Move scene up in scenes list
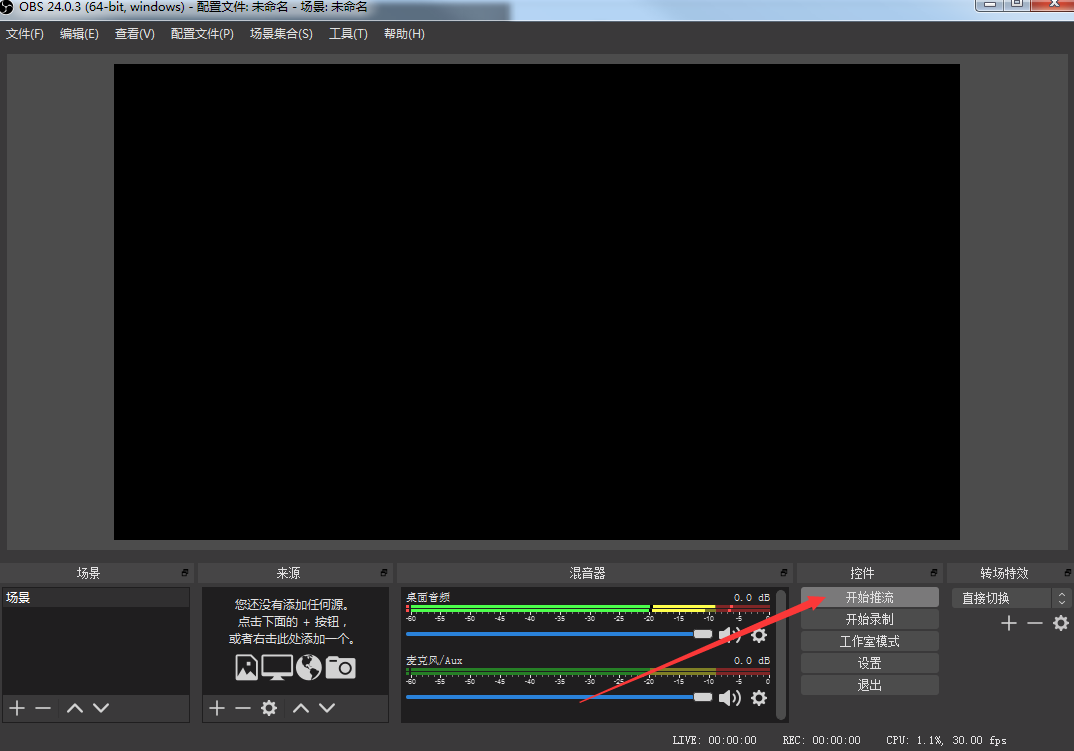Screen dimensions: 1074x751 [75, 708]
